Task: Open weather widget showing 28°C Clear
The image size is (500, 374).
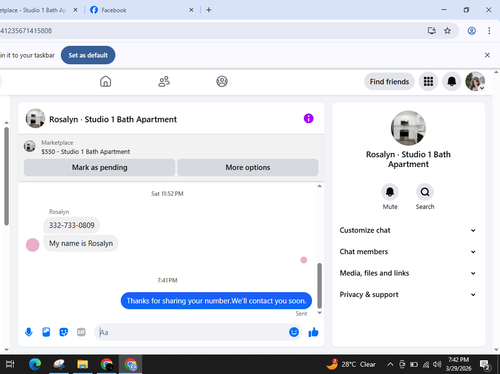Action: (351, 364)
